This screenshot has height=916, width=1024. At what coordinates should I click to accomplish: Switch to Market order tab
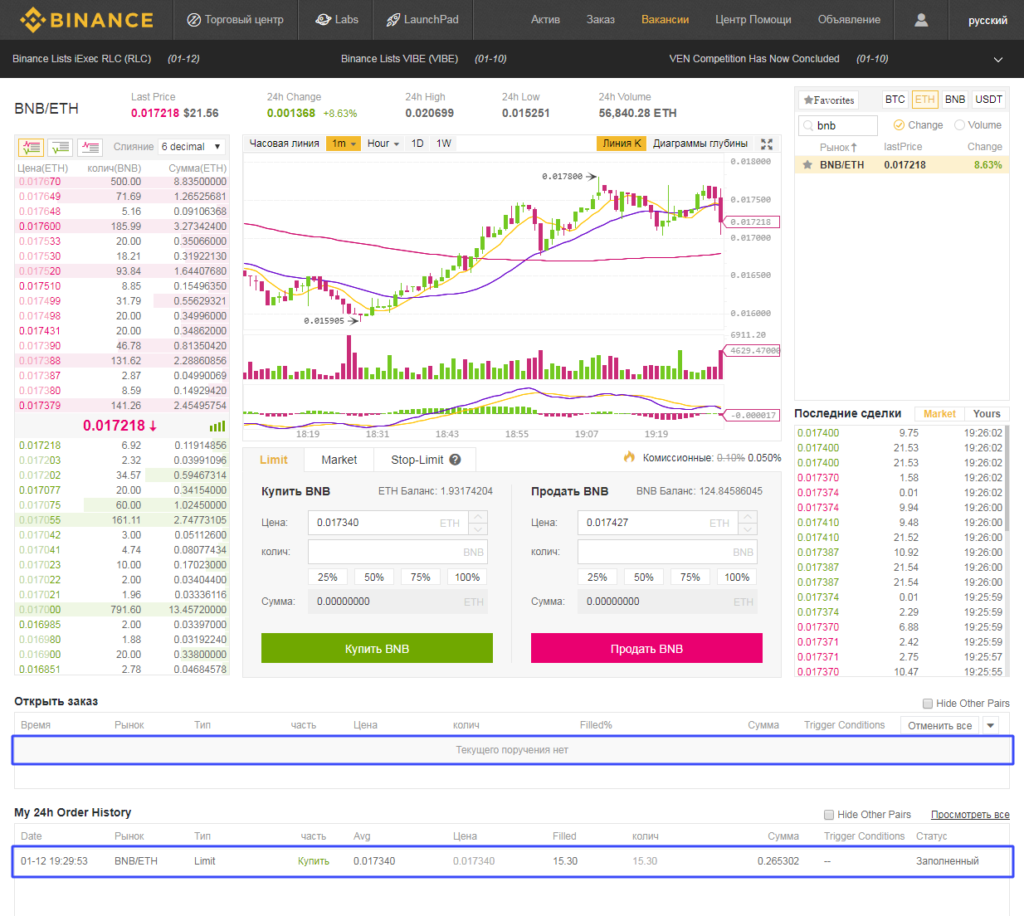(x=339, y=460)
